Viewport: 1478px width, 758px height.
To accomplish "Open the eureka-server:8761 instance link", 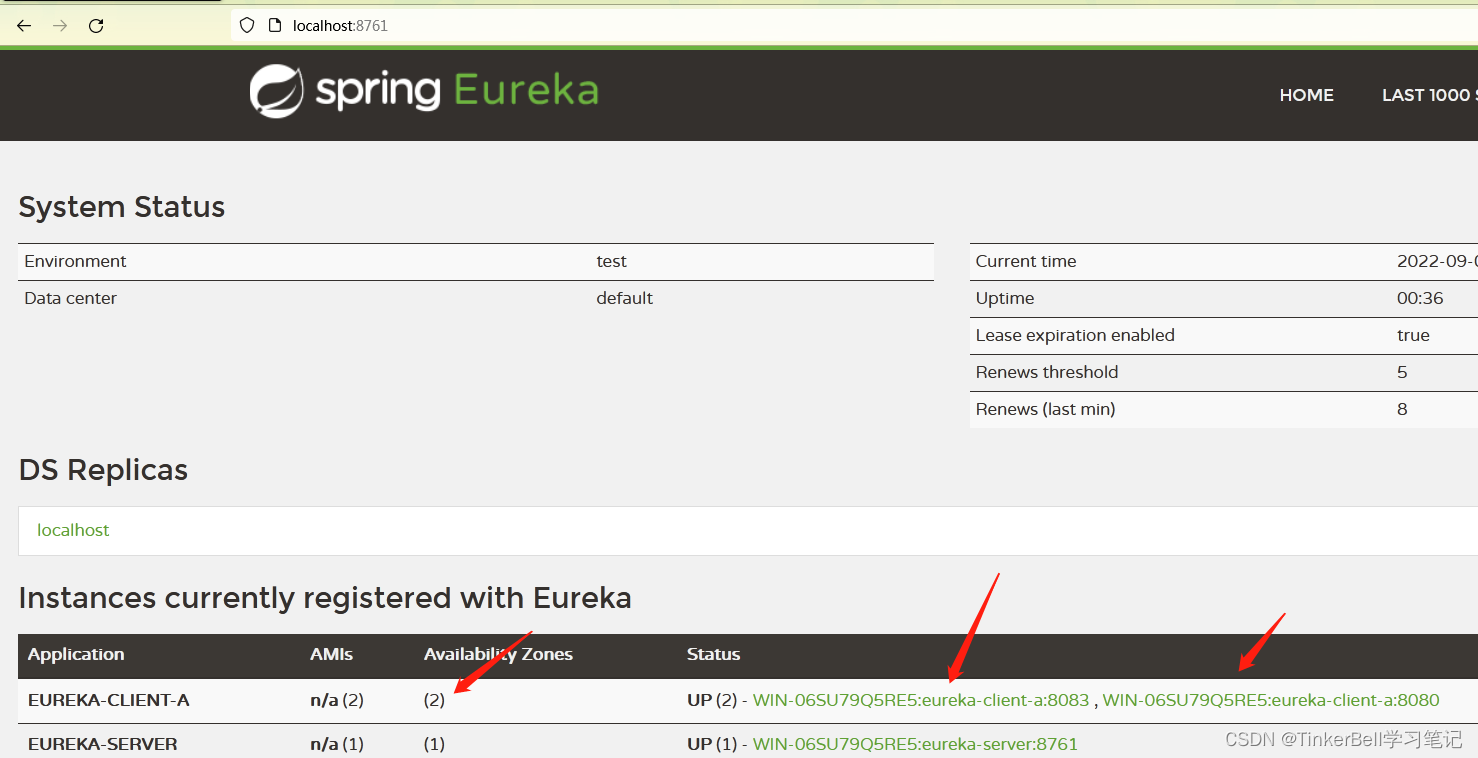I will 915,744.
